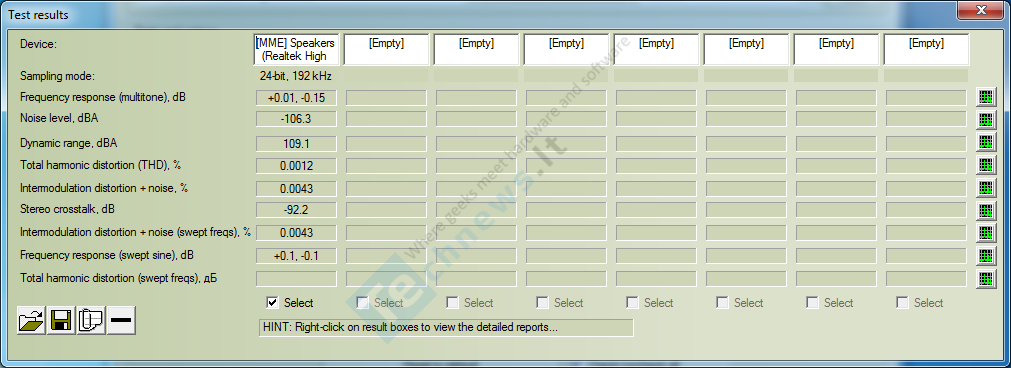The image size is (1011, 368).
Task: Open graph icon for Frequency response (swept sine)
Action: 986,256
